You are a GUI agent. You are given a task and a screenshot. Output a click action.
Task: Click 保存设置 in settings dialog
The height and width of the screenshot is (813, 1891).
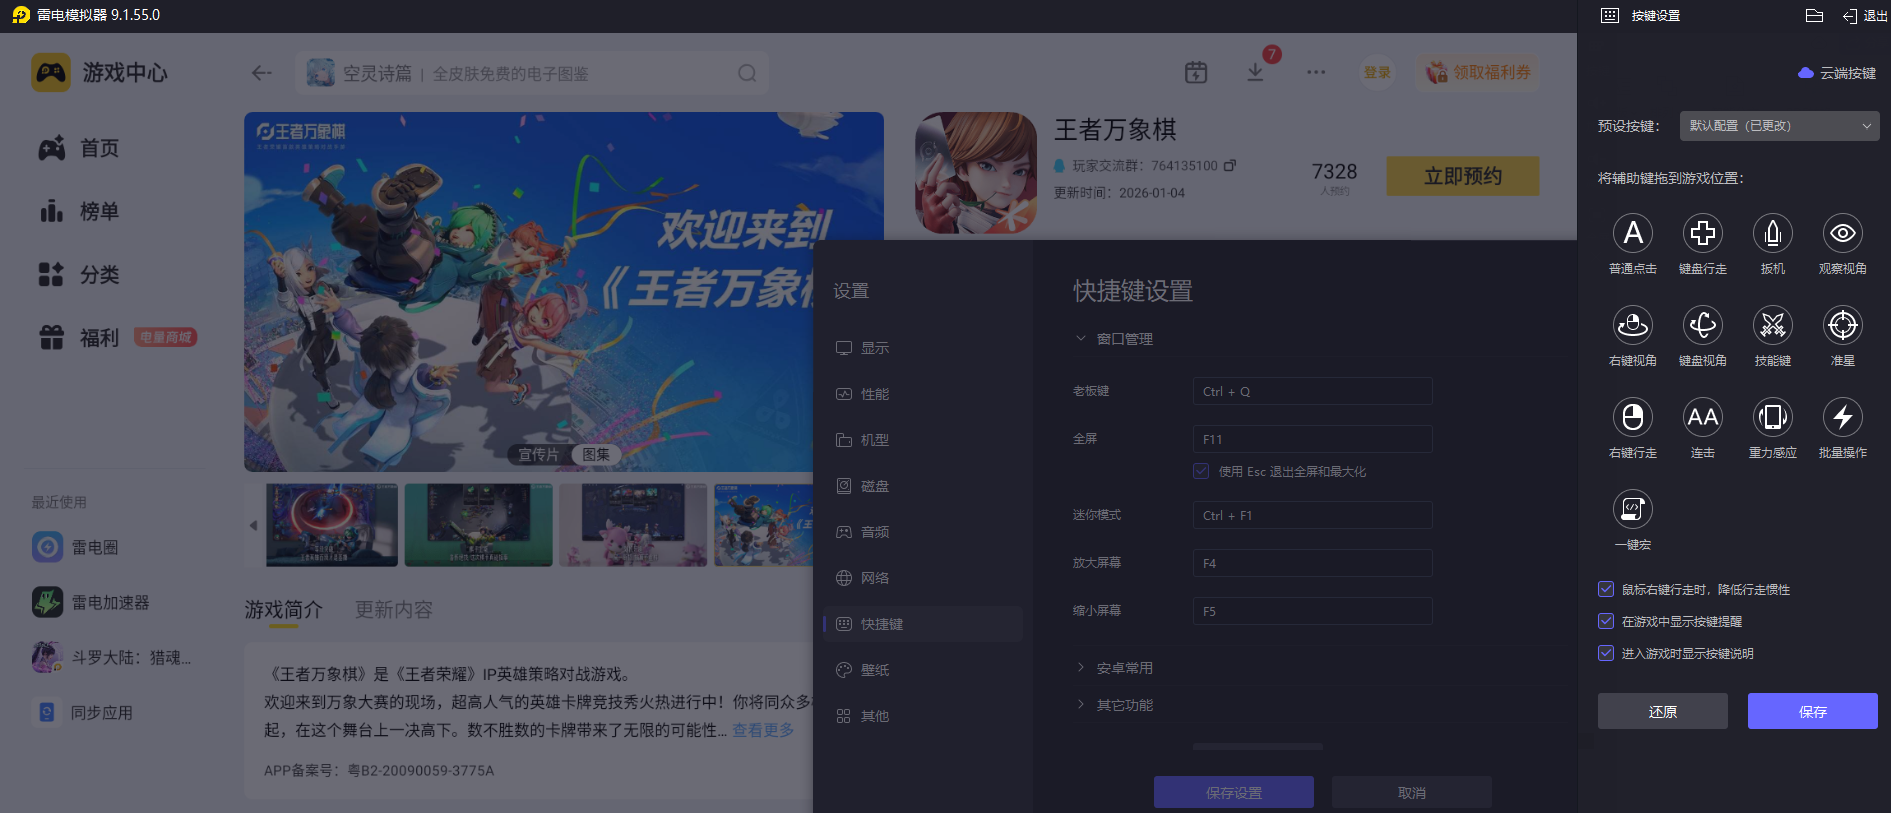point(1234,792)
